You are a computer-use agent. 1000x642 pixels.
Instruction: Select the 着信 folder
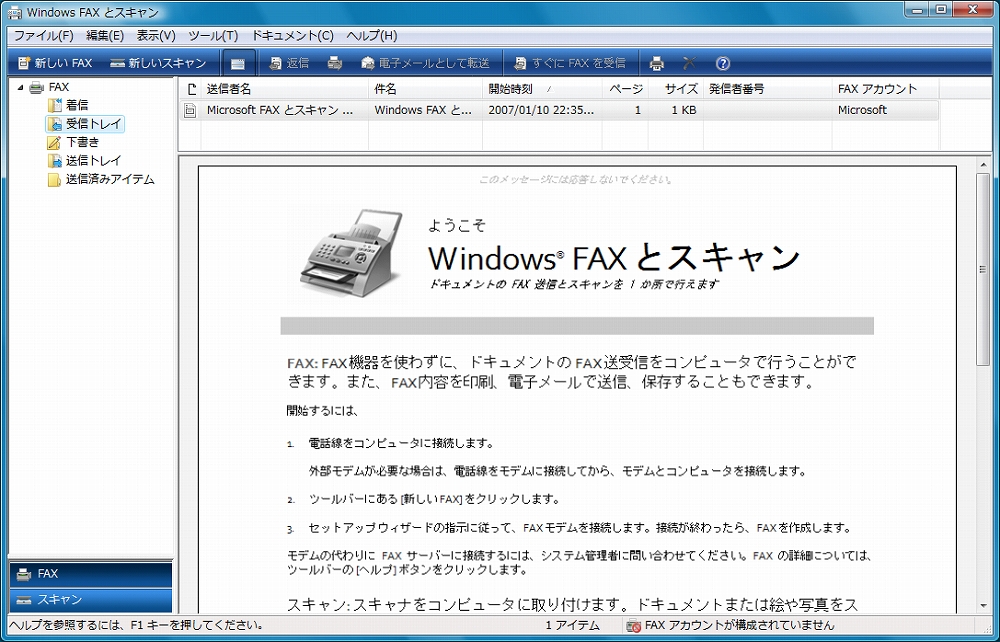tap(76, 105)
